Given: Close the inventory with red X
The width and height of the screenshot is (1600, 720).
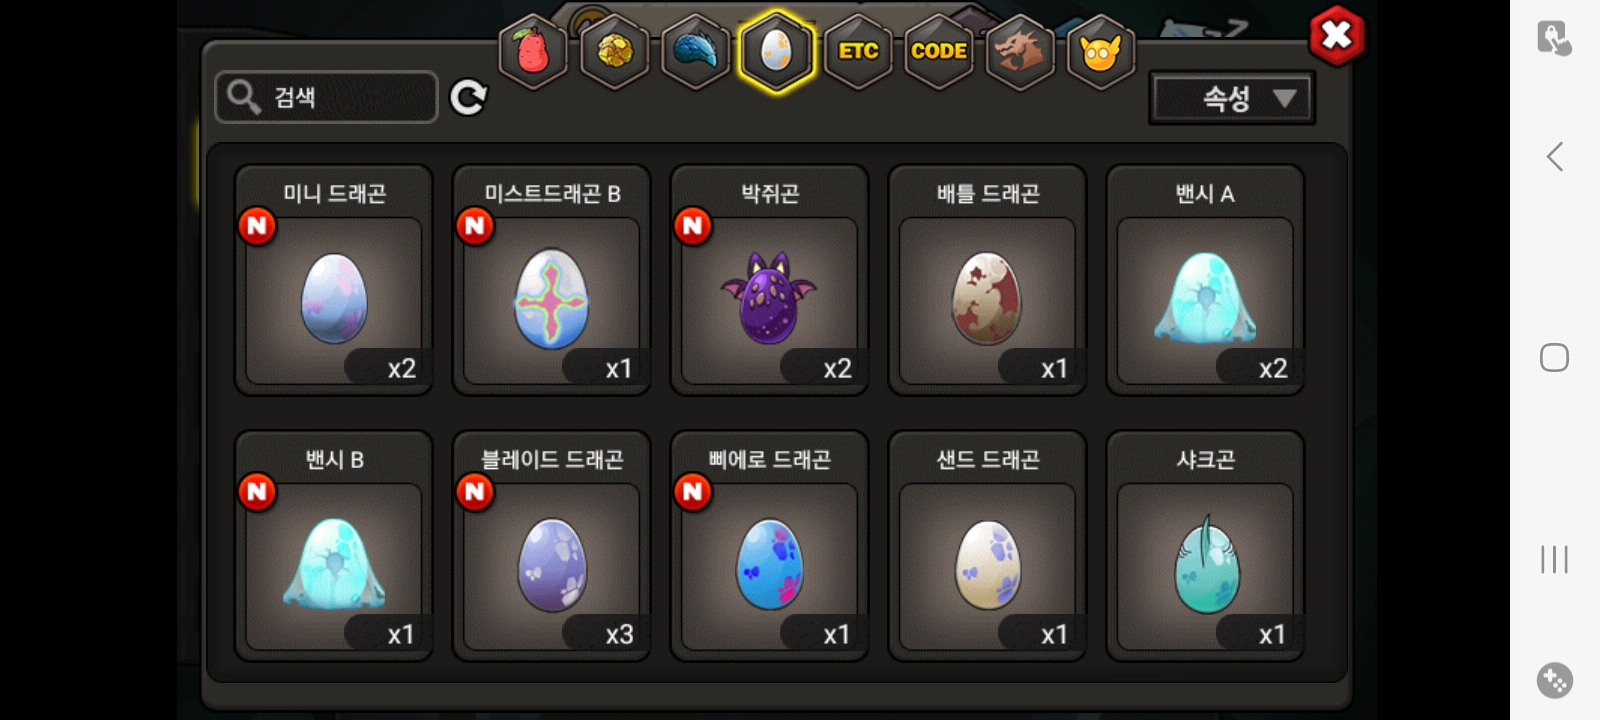Looking at the screenshot, I should tap(1336, 36).
